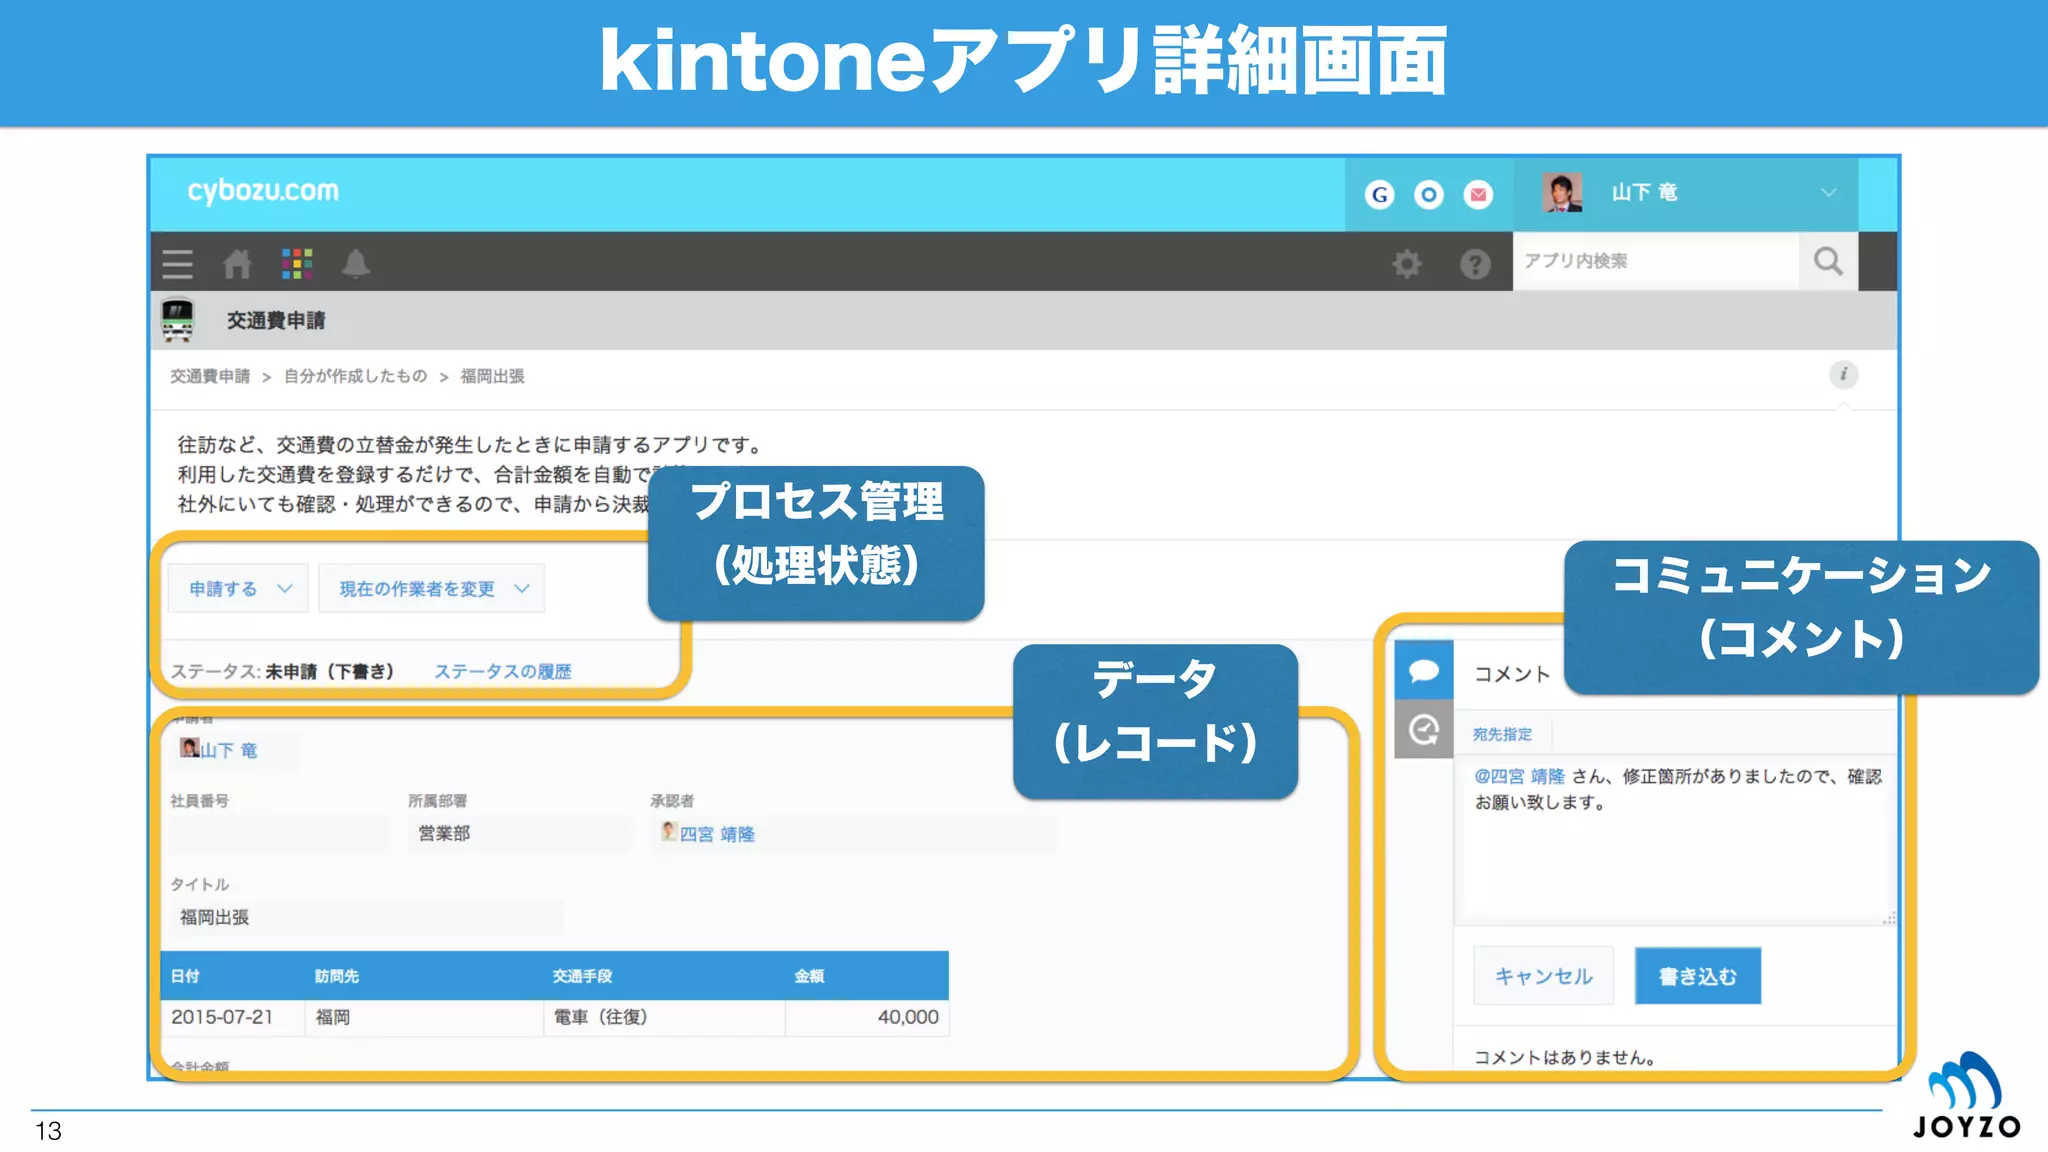Viewport: 2048px width, 1152px height.
Task: Click the 福岡出張 breadcrumb text
Action: (492, 376)
